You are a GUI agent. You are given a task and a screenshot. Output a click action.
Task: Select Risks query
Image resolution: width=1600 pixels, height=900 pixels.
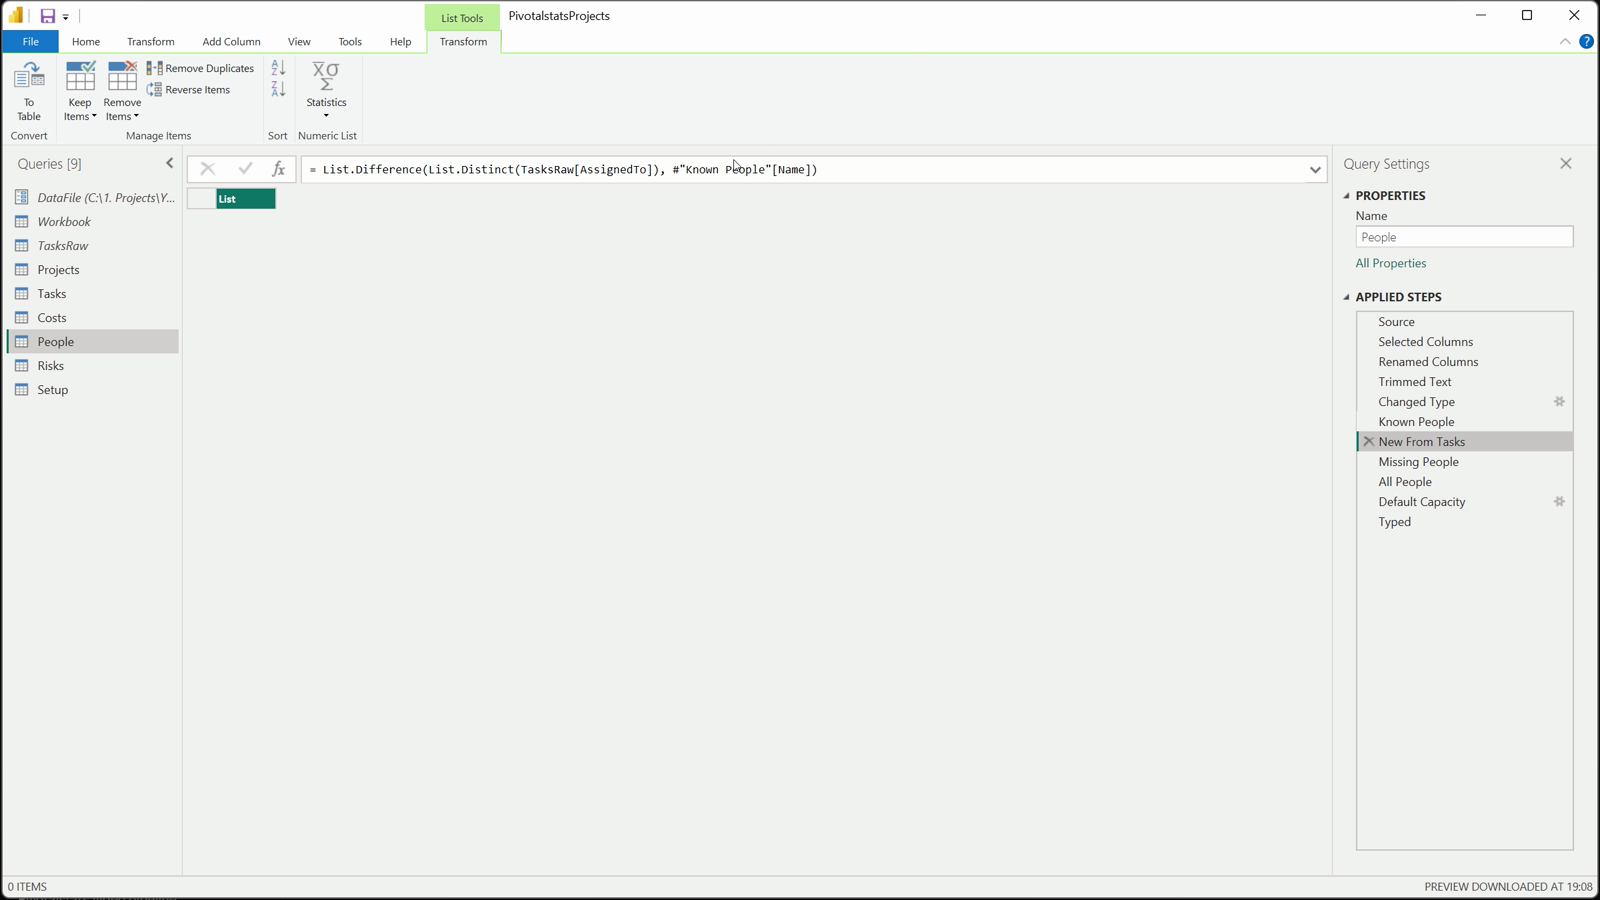click(x=94, y=365)
